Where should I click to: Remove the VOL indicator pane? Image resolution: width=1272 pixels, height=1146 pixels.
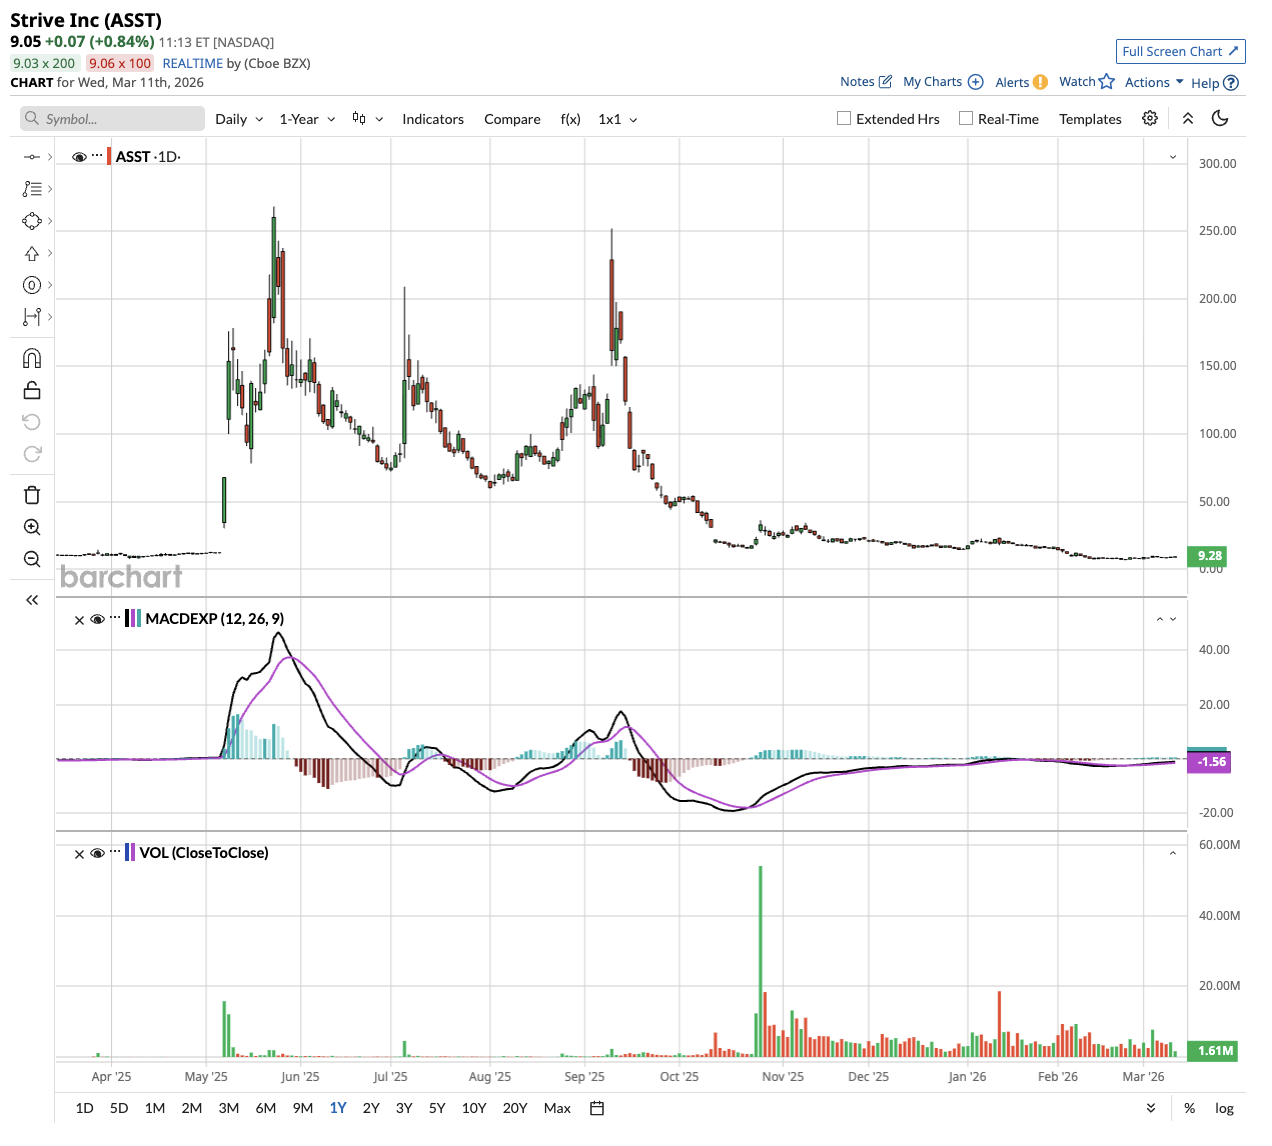click(79, 854)
